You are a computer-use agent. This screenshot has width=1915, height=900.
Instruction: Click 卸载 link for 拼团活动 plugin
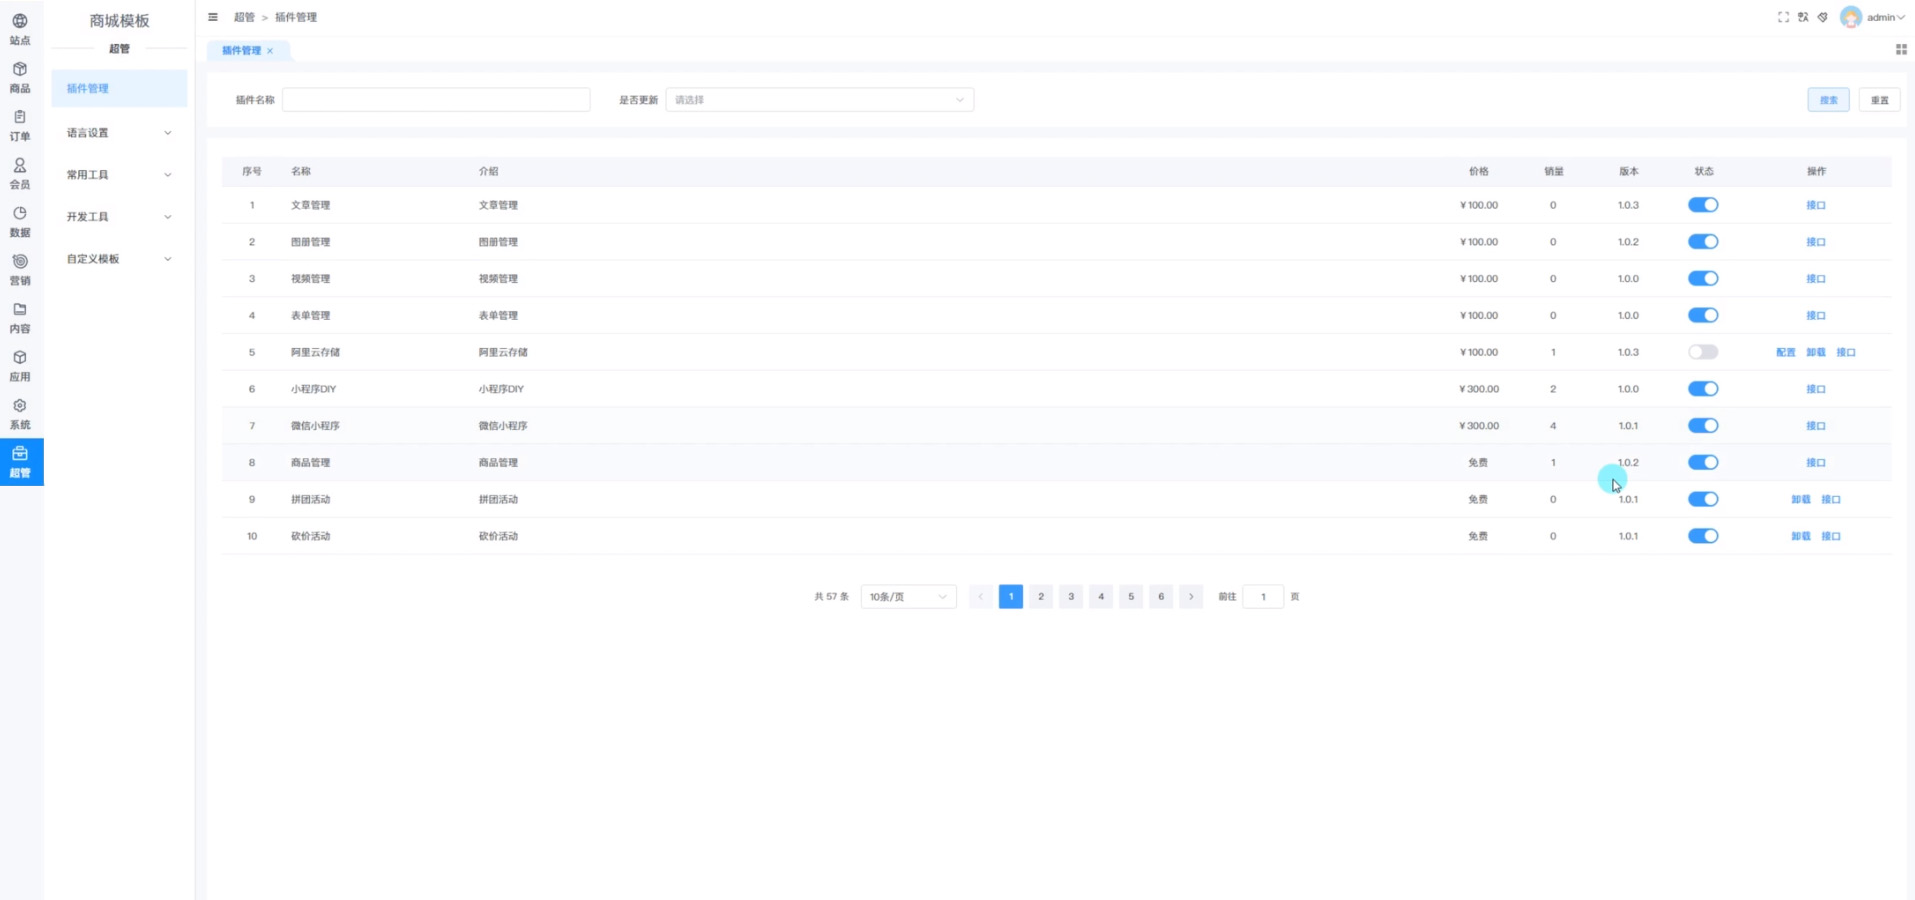click(1800, 499)
